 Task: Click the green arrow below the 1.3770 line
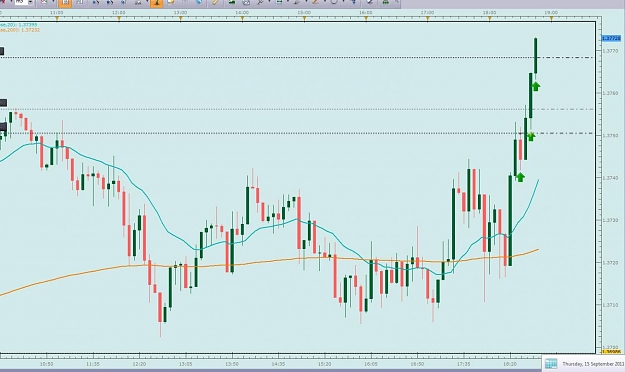(x=536, y=86)
